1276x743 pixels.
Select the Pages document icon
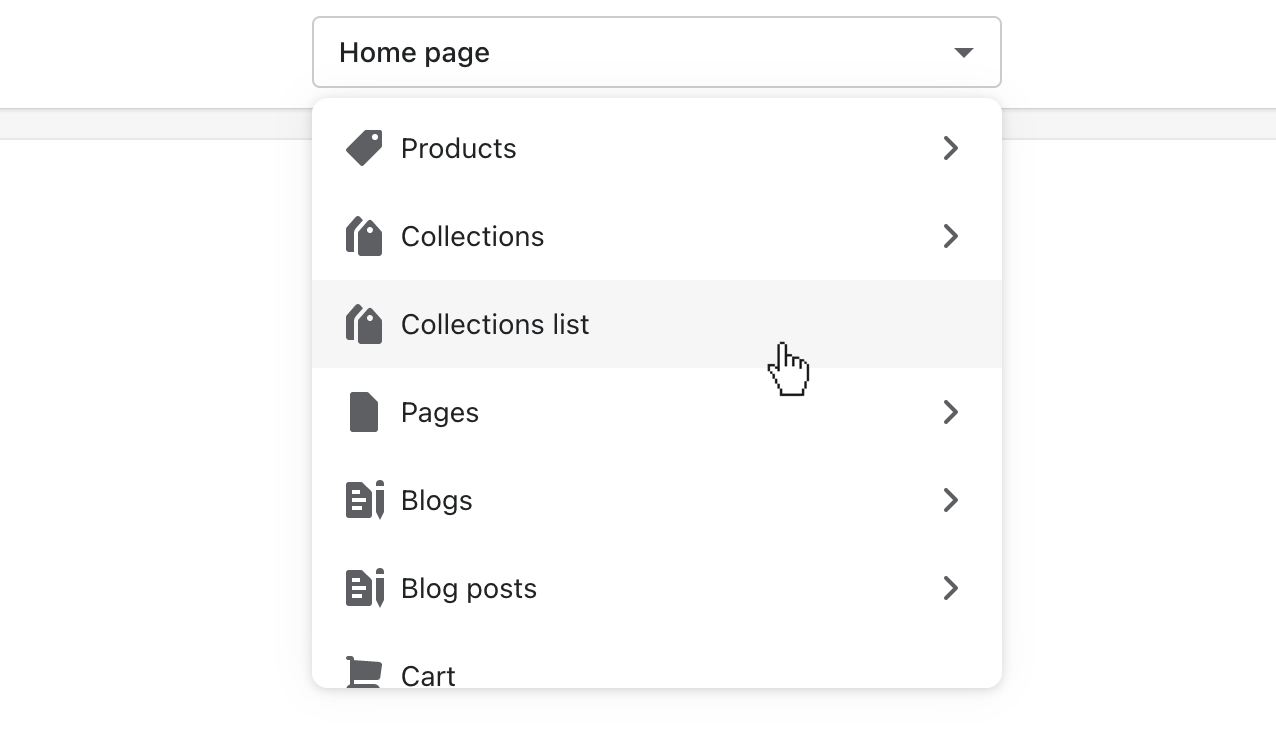[364, 412]
